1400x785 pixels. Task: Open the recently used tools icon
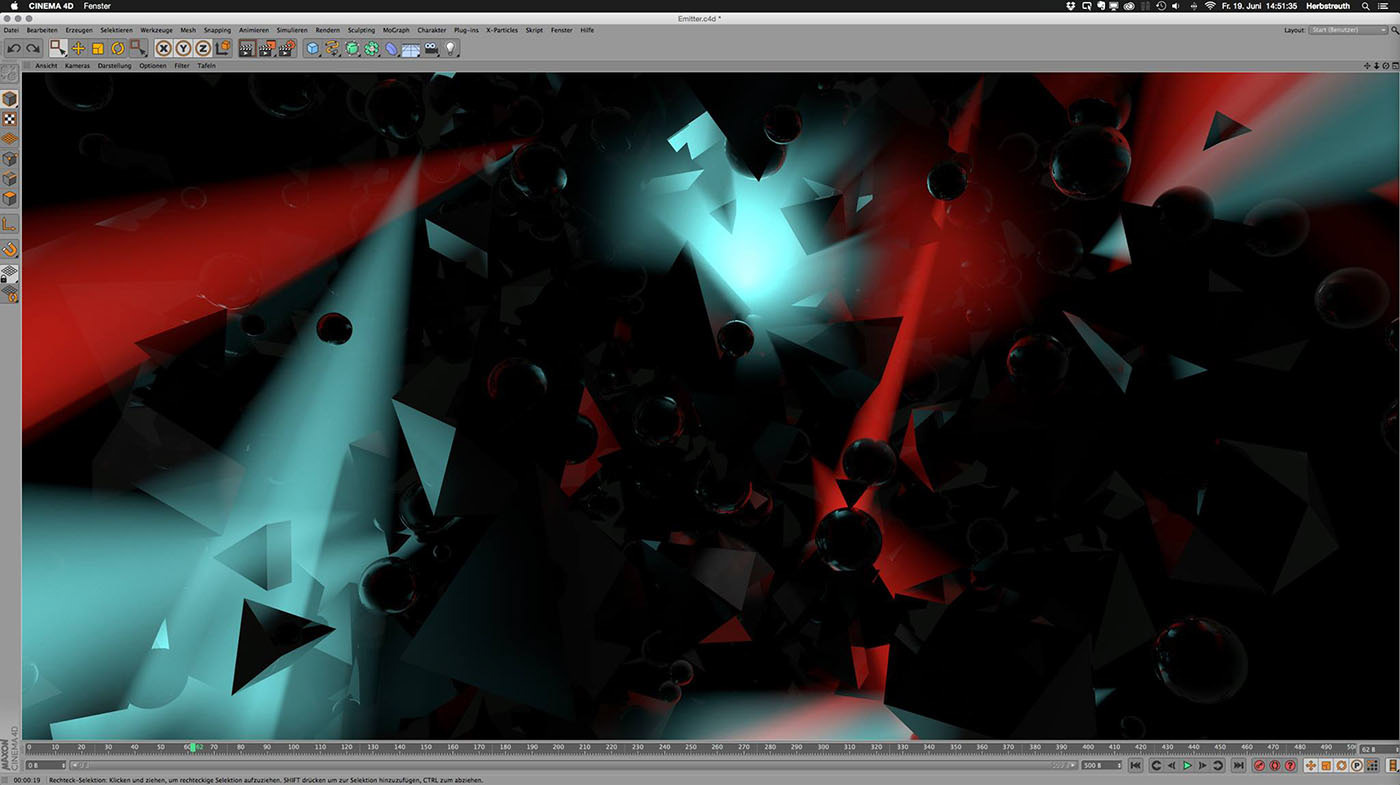pyautogui.click(x=137, y=48)
